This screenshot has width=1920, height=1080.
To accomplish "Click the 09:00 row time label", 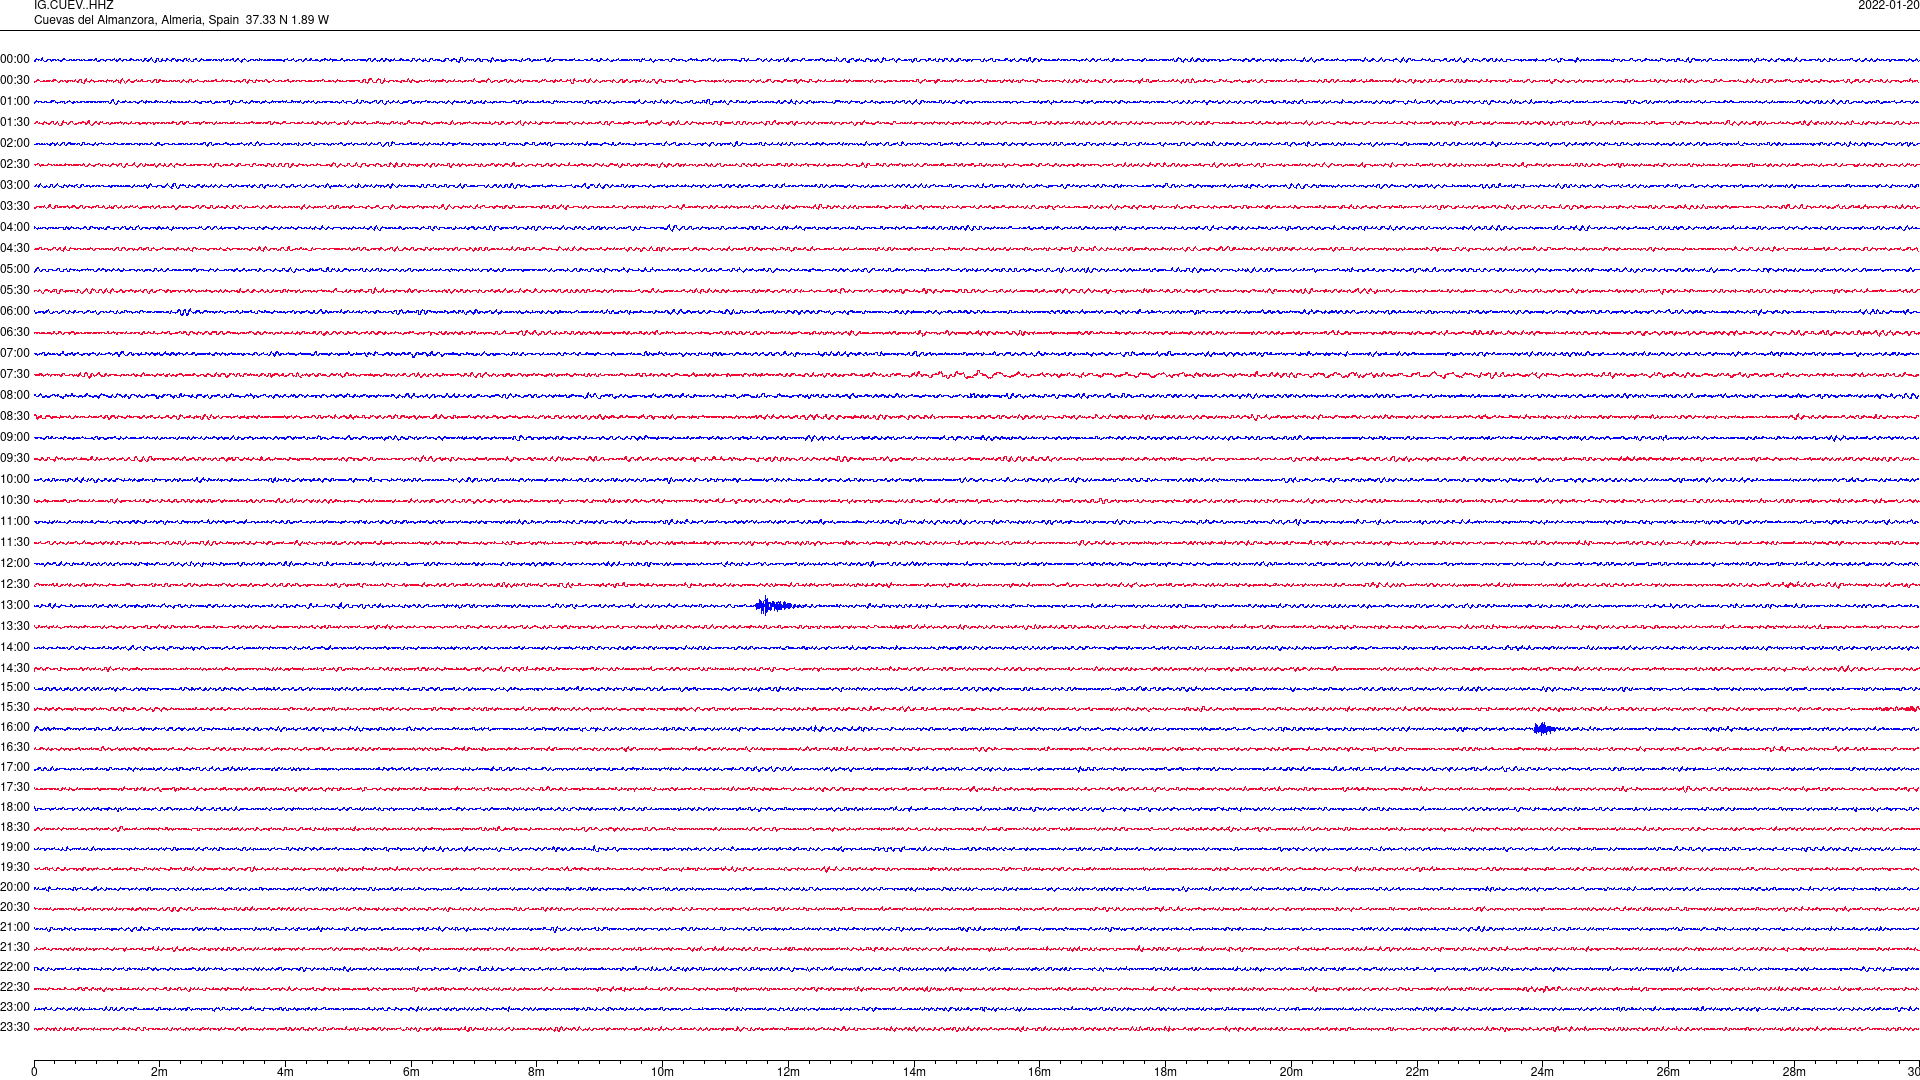I will [x=15, y=438].
